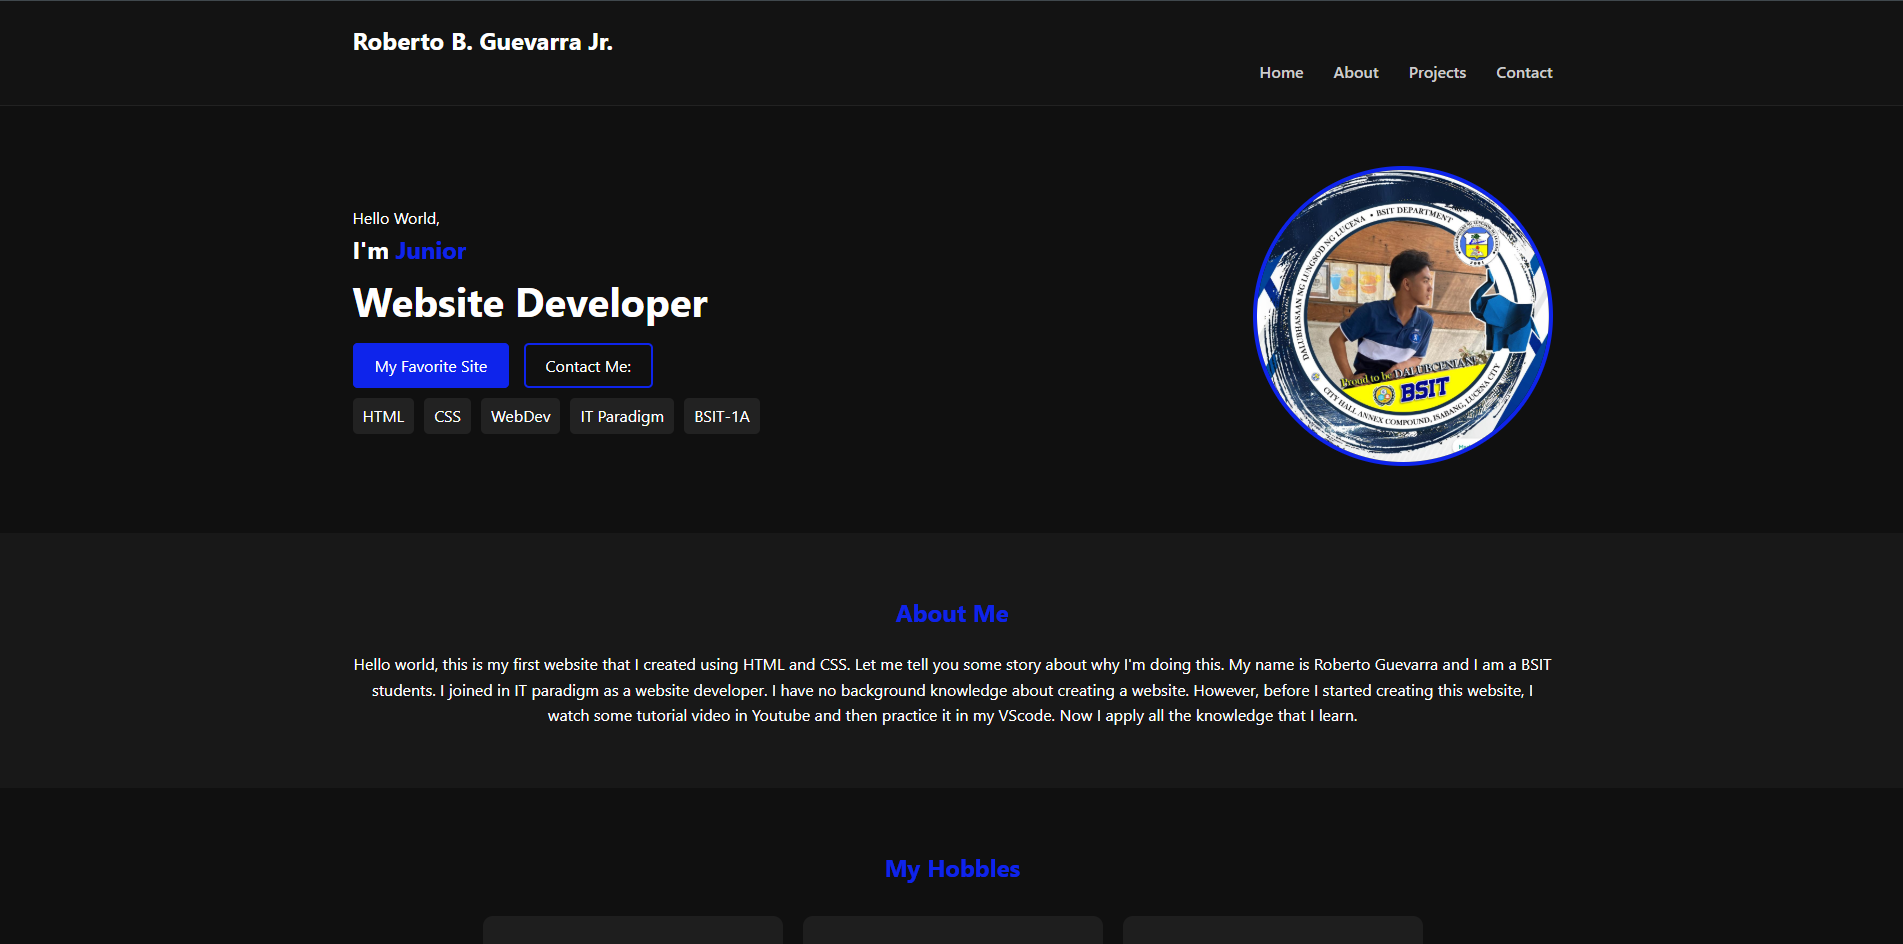The height and width of the screenshot is (944, 1903).
Task: Select the BSIT-1A skill tag
Action: point(721,415)
